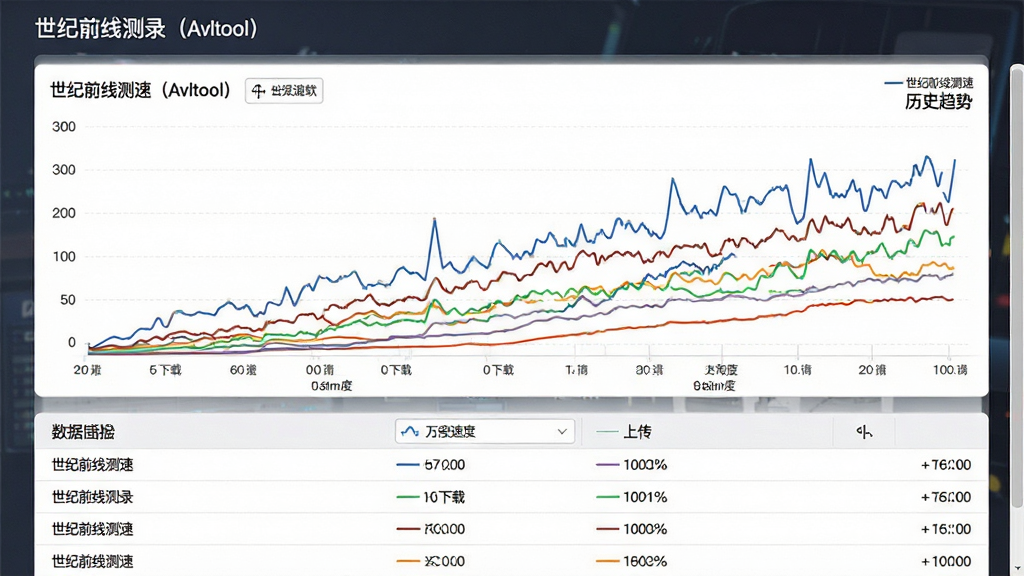
Task: Click the page heading at the top left
Action: [147, 29]
